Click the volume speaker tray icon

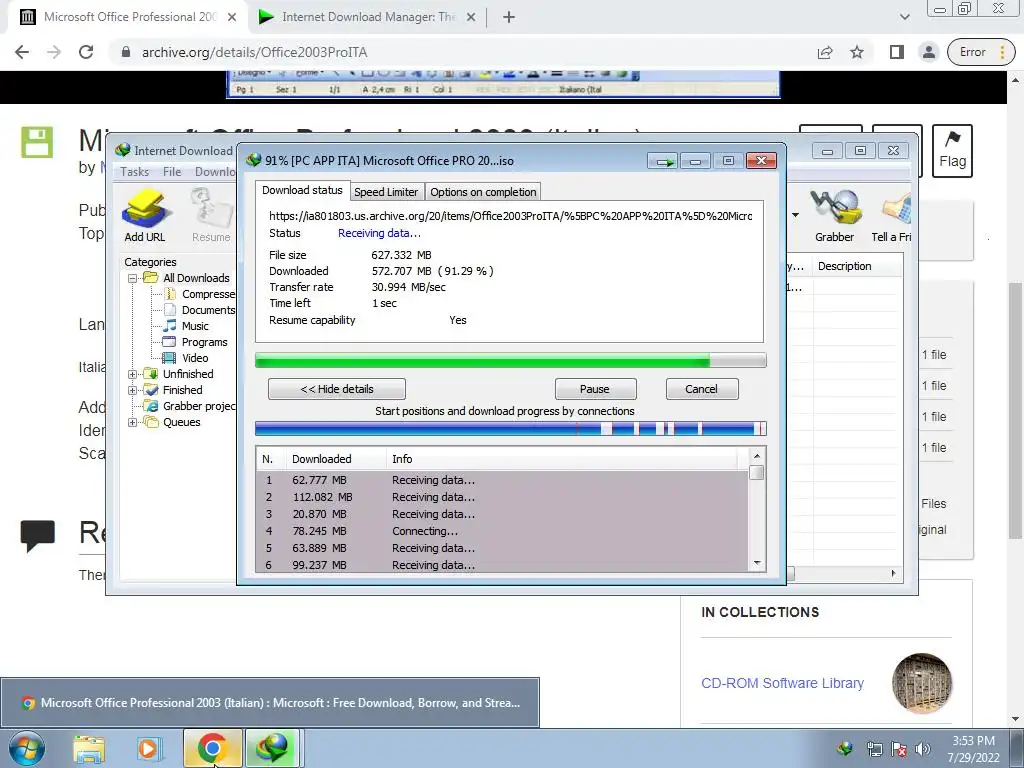923,749
